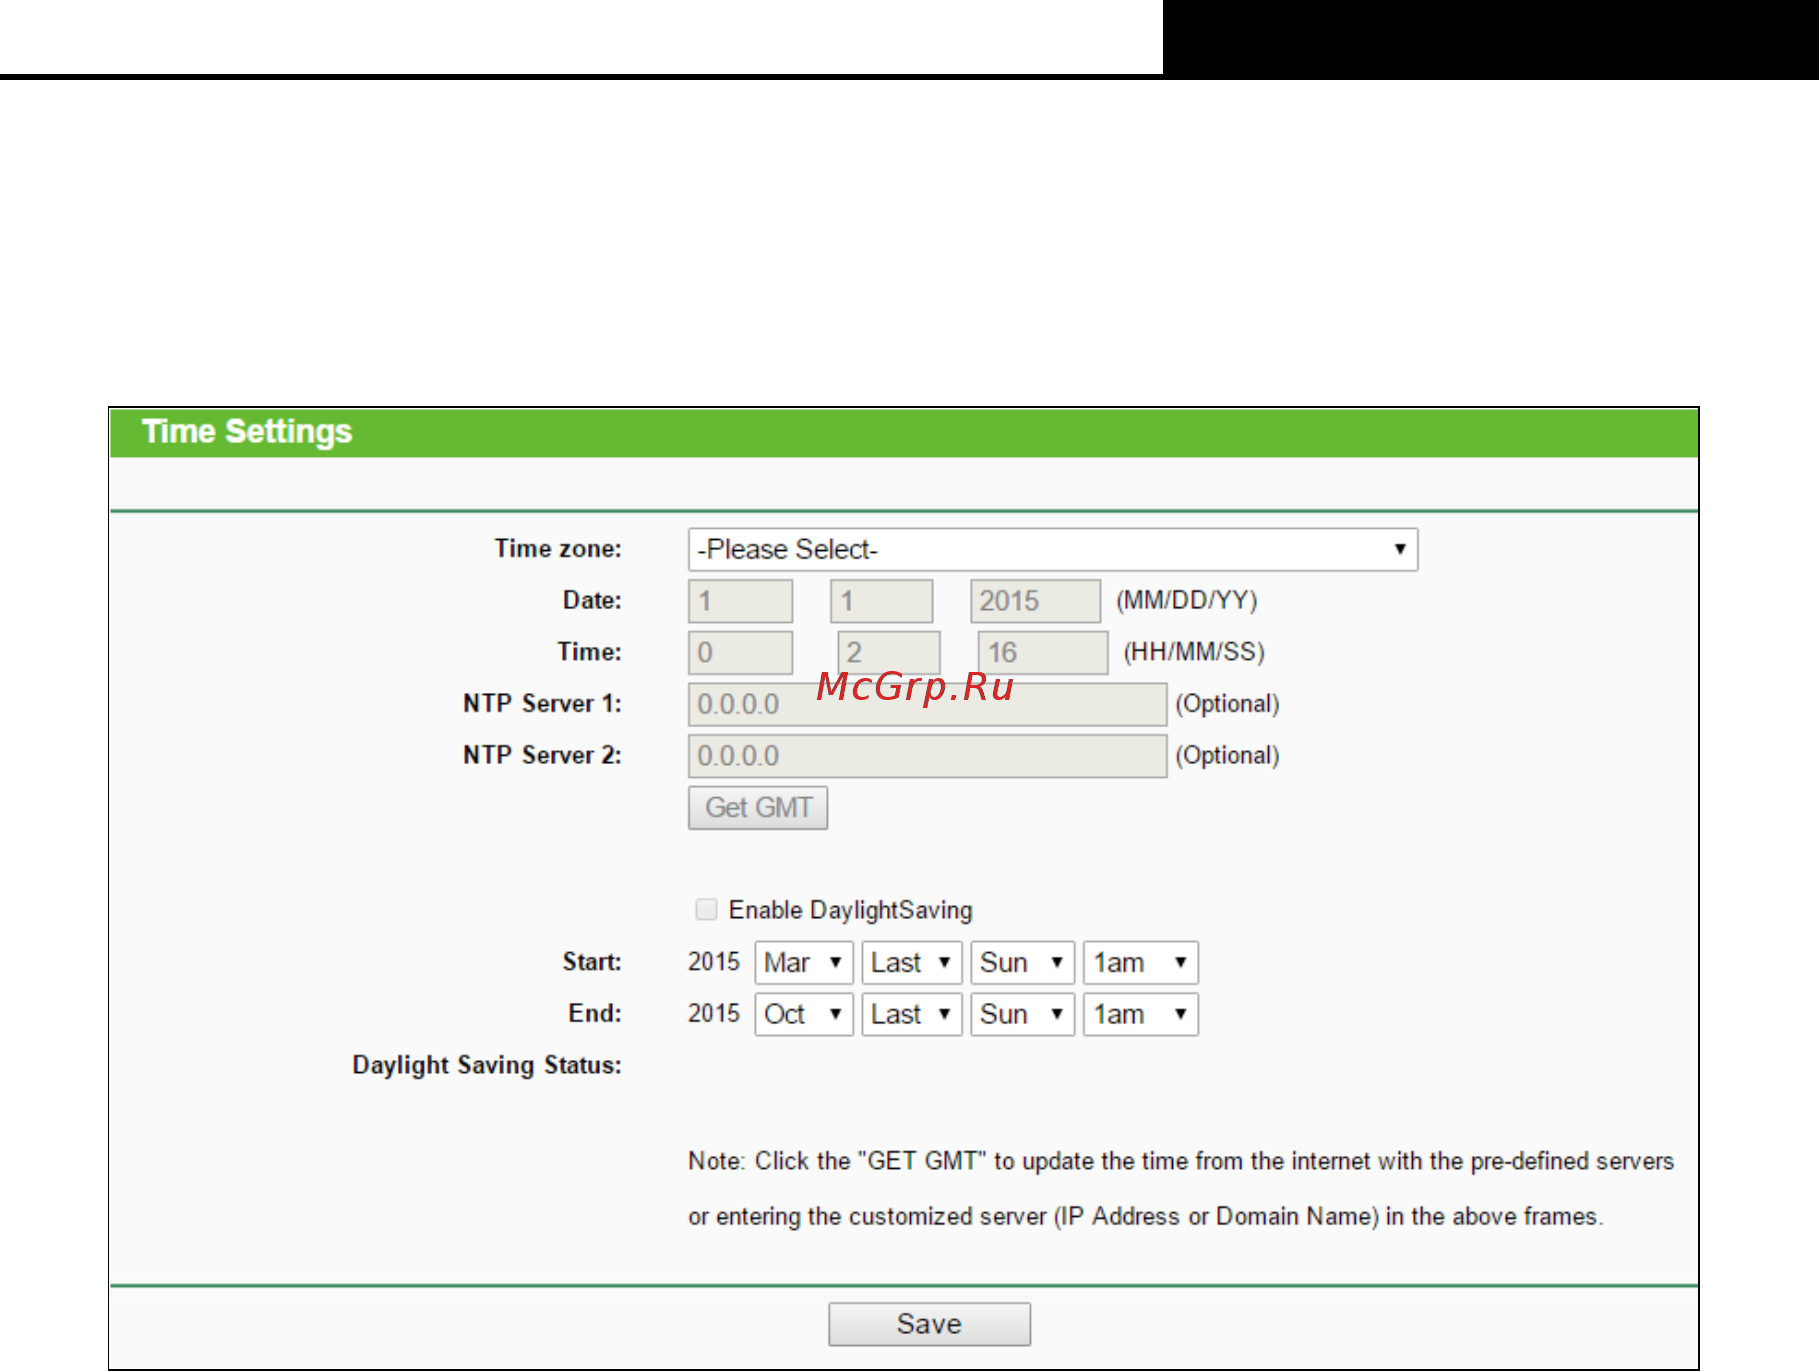Open the End month dropdown showing Oct
Screen dimensions: 1819x1371
tap(804, 1014)
